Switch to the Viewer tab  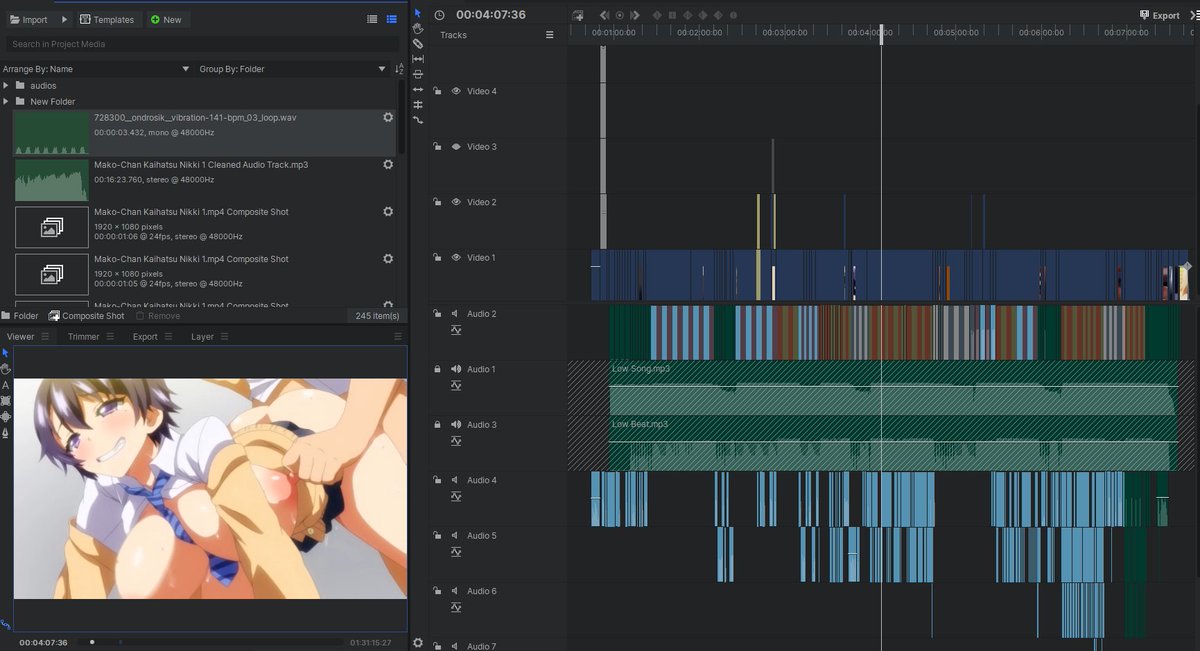20,337
